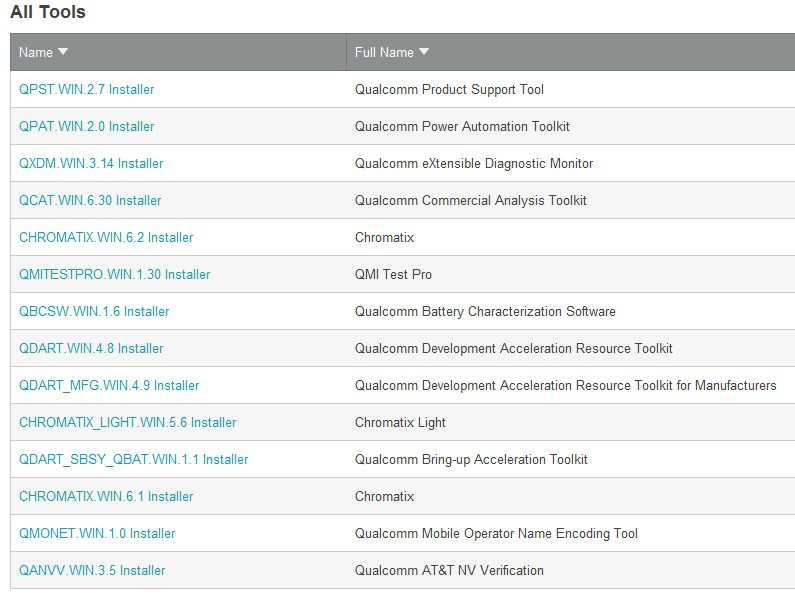Click the 'All Tools' heading
This screenshot has height=600, width=795.
(x=48, y=12)
